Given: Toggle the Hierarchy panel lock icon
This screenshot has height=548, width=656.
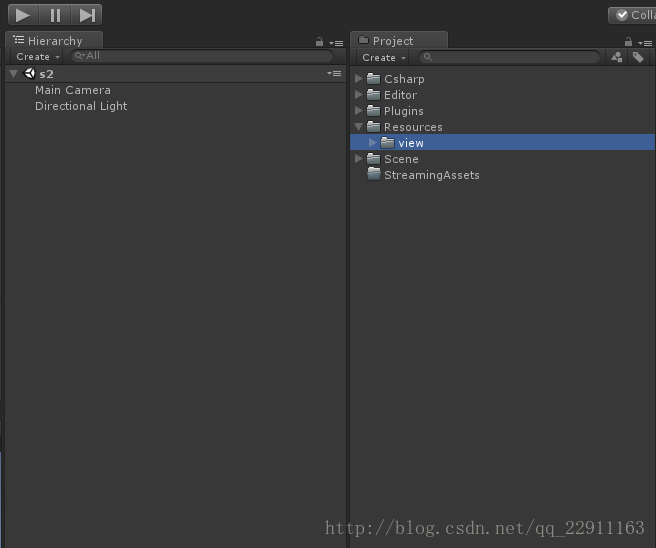Looking at the screenshot, I should pos(319,42).
